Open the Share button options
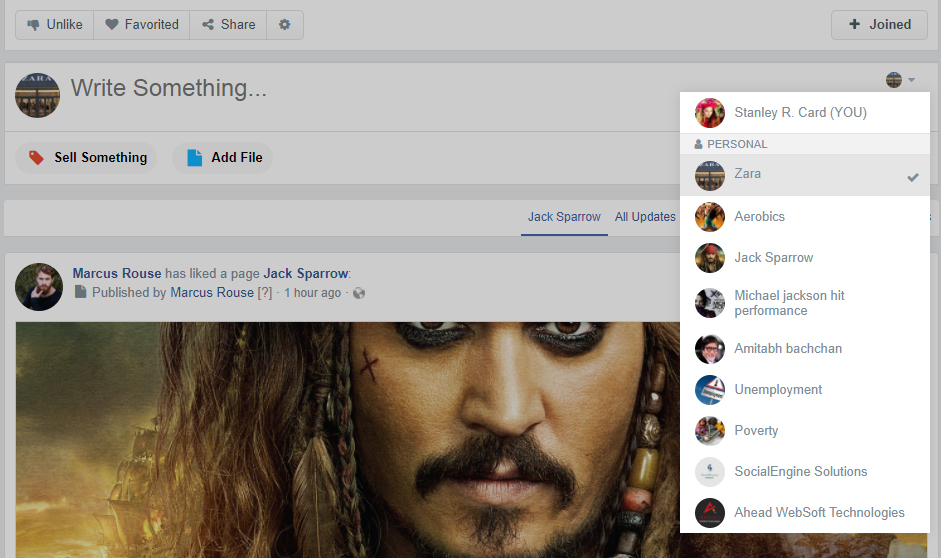 228,25
